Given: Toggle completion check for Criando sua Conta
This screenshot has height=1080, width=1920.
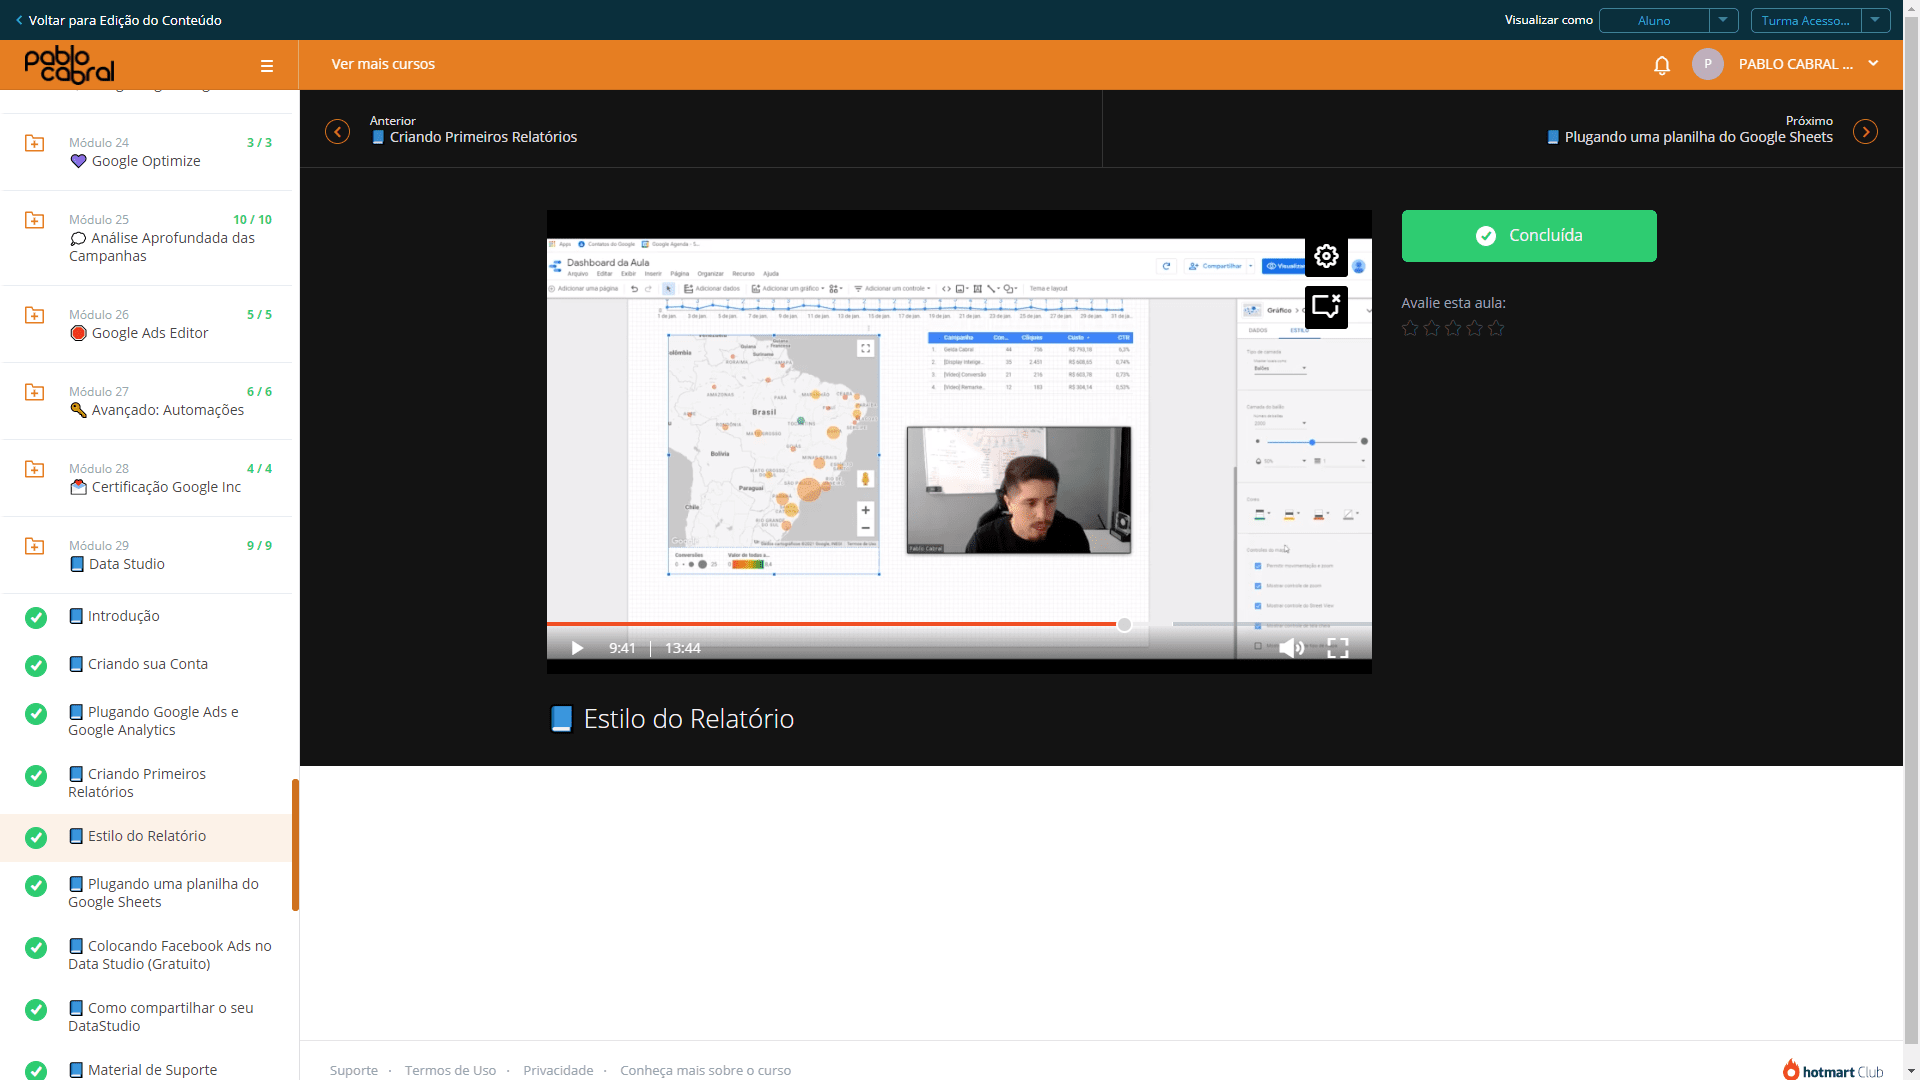Looking at the screenshot, I should 36,665.
